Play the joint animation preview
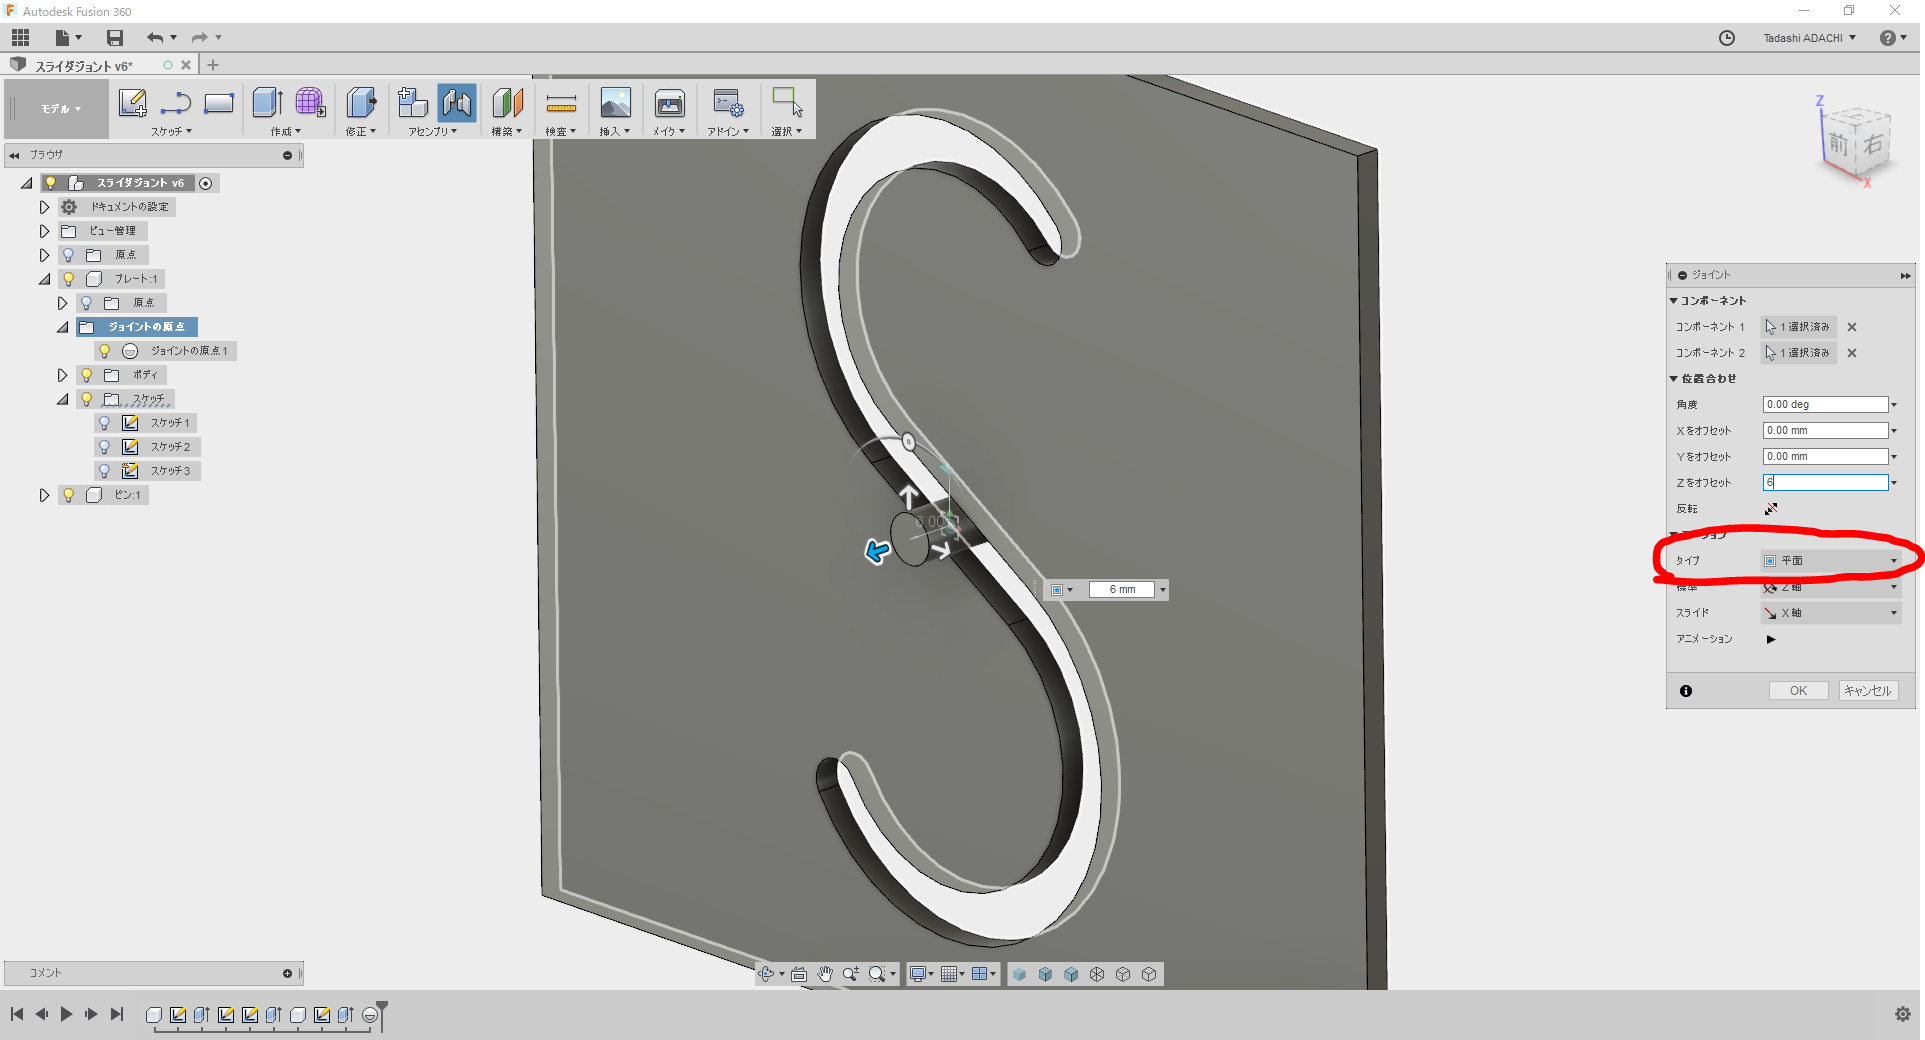 1771,639
